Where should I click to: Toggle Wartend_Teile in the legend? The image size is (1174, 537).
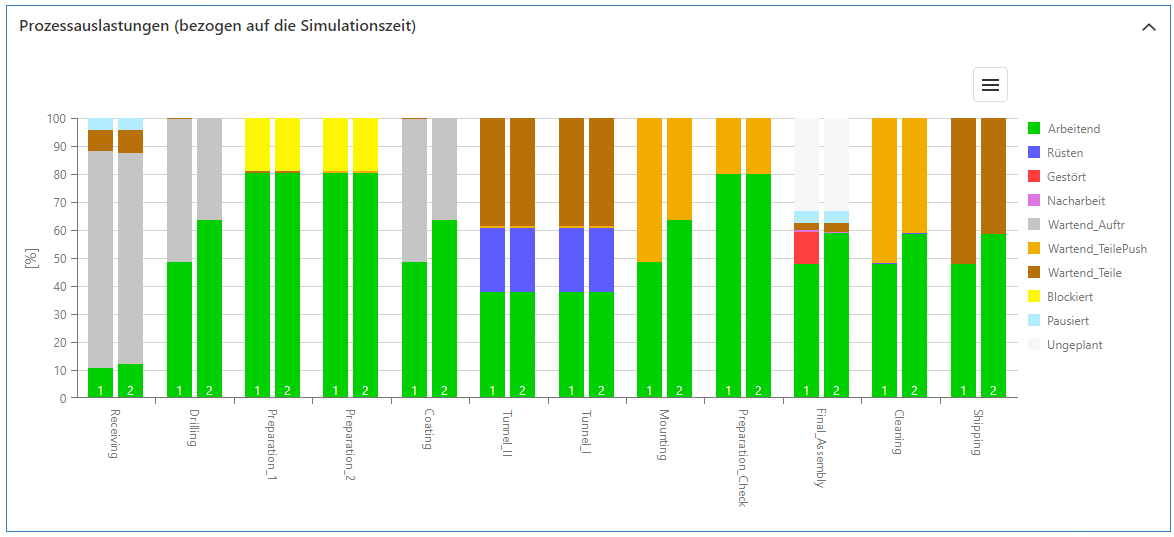click(x=1083, y=273)
